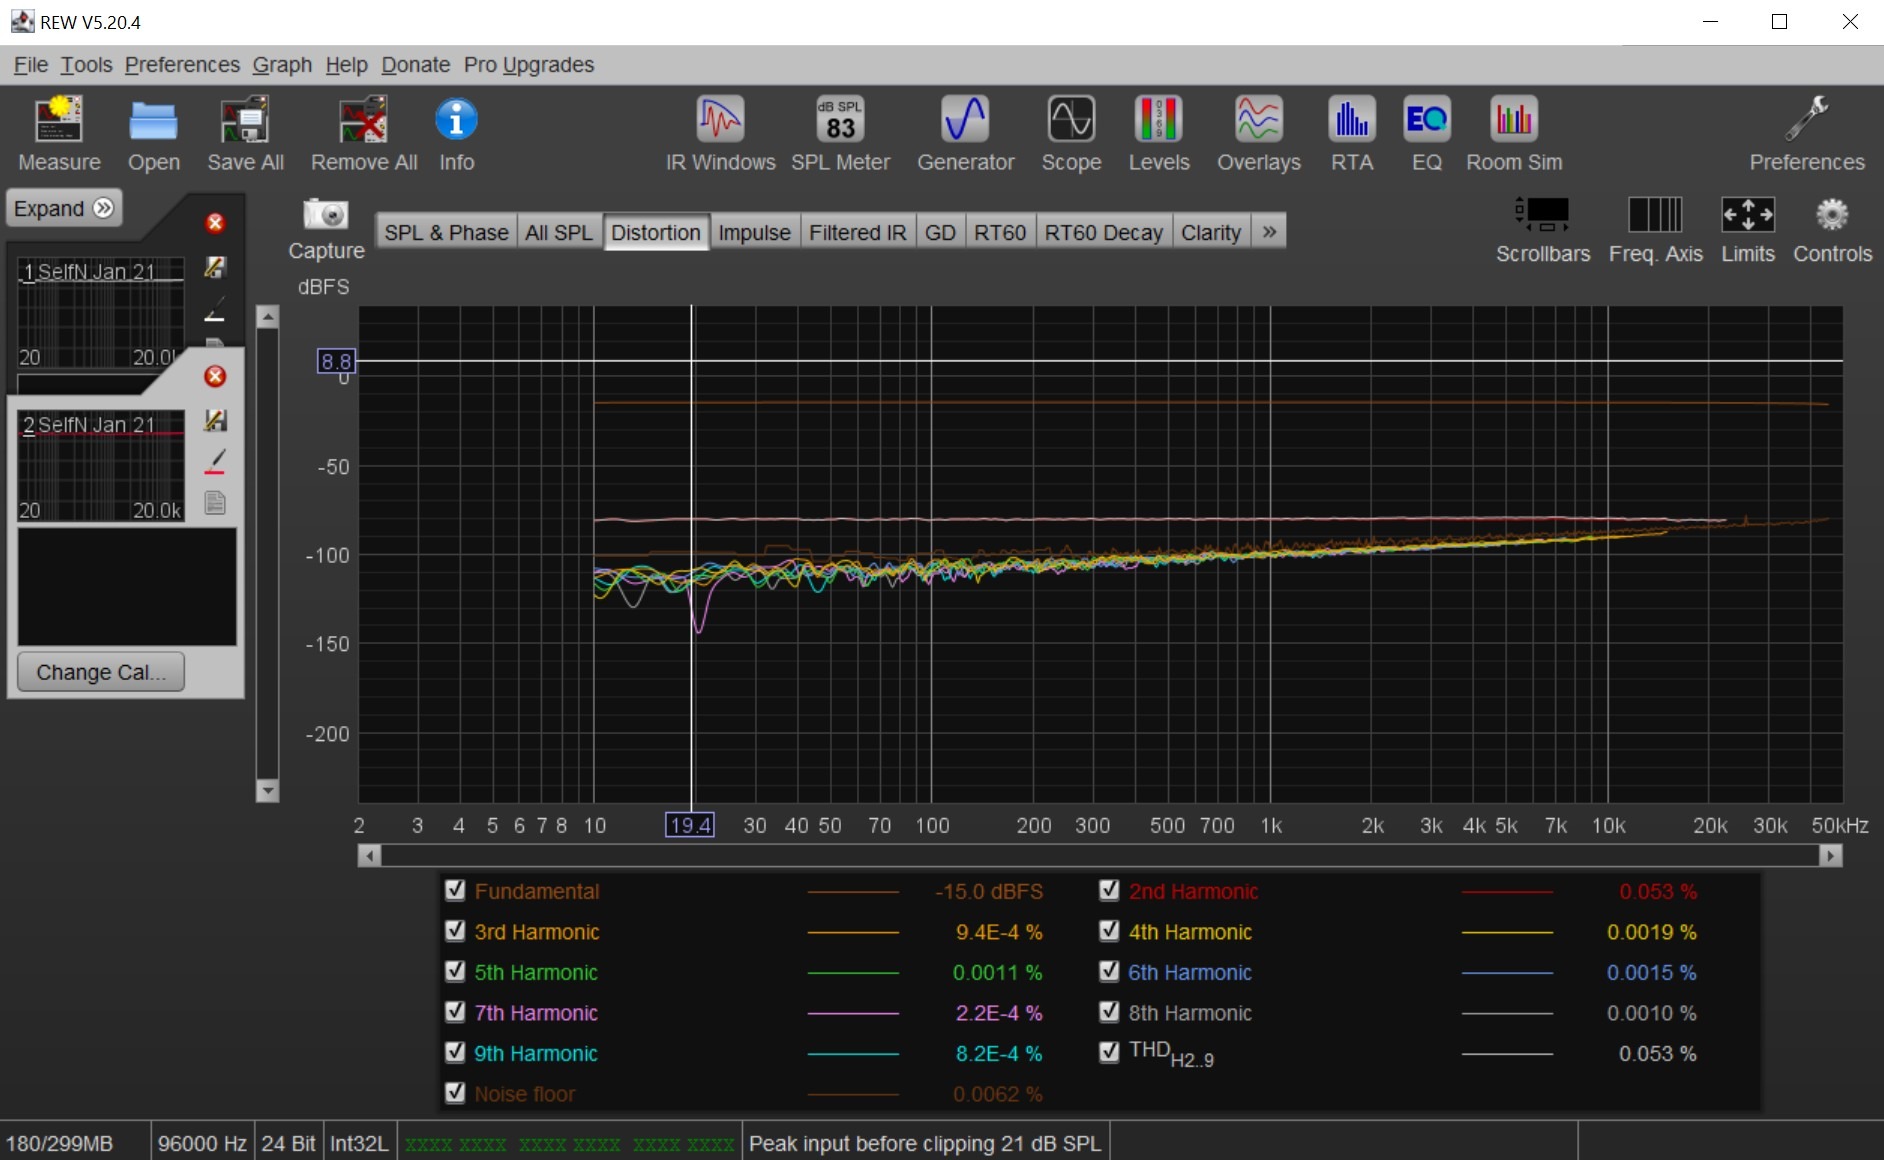
Task: Select measurement 1 SelfN thumbnail
Action: [x=101, y=312]
